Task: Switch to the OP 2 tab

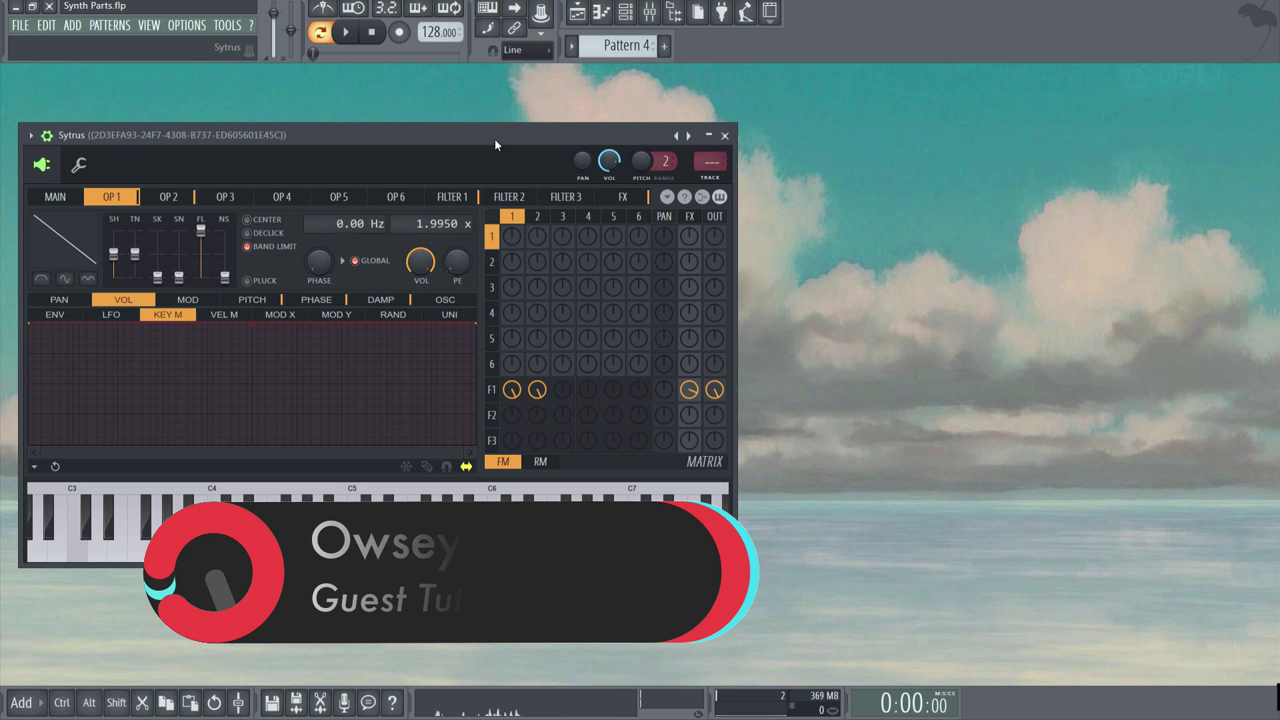Action: (x=168, y=197)
